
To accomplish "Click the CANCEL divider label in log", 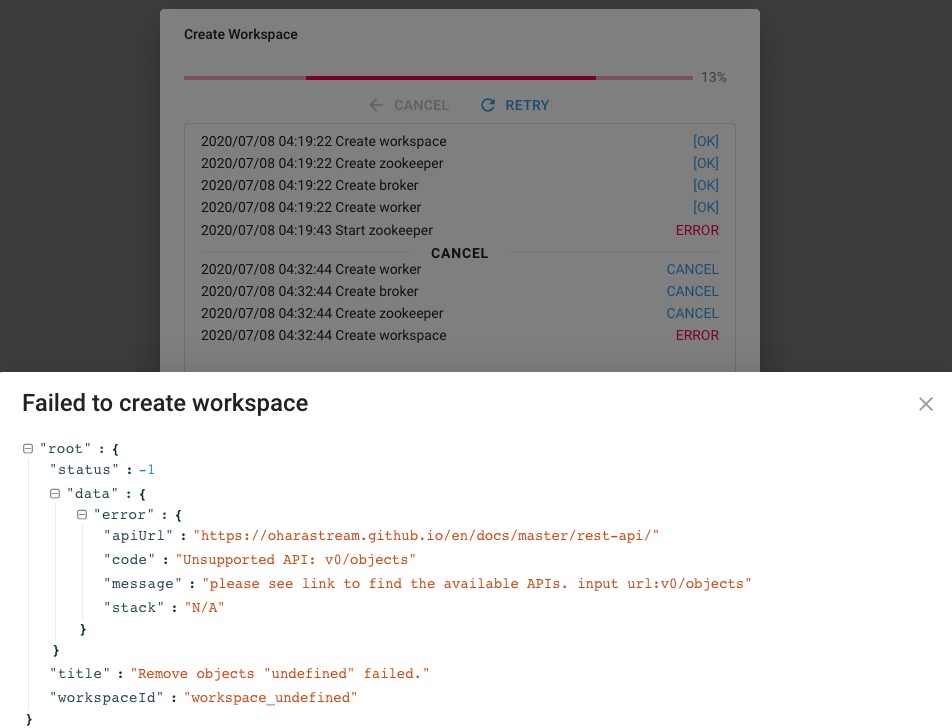I will tap(460, 253).
